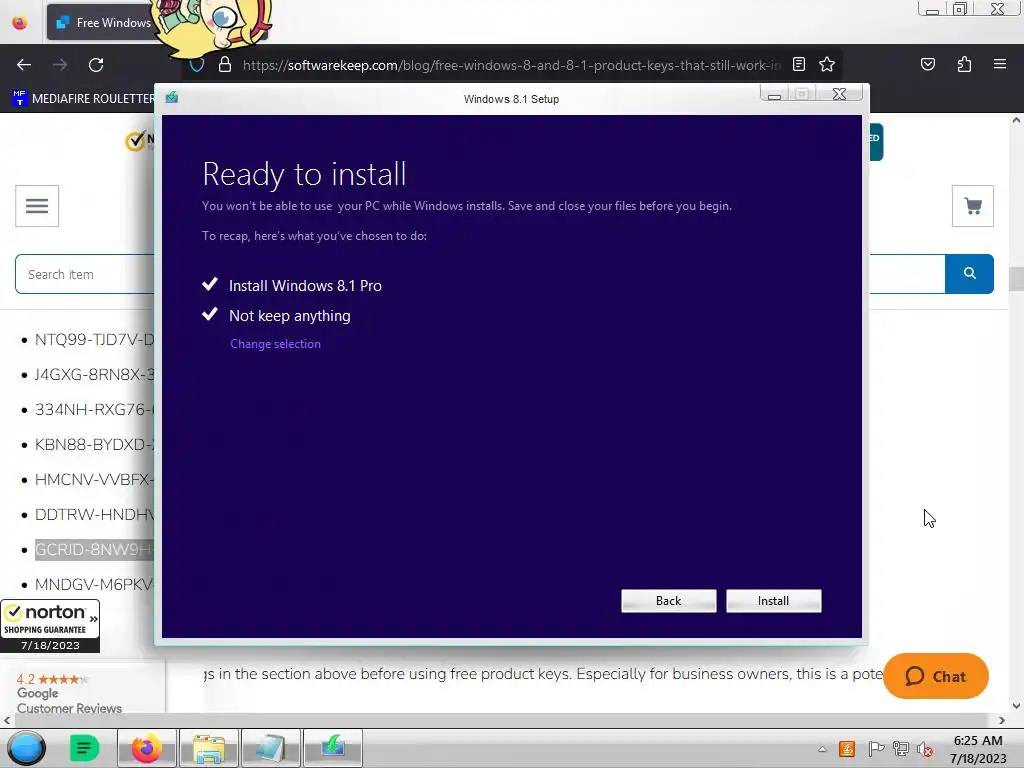Viewport: 1024px width, 768px height.
Task: Select product key starting HMCNV-VVBFX
Action: [94, 479]
